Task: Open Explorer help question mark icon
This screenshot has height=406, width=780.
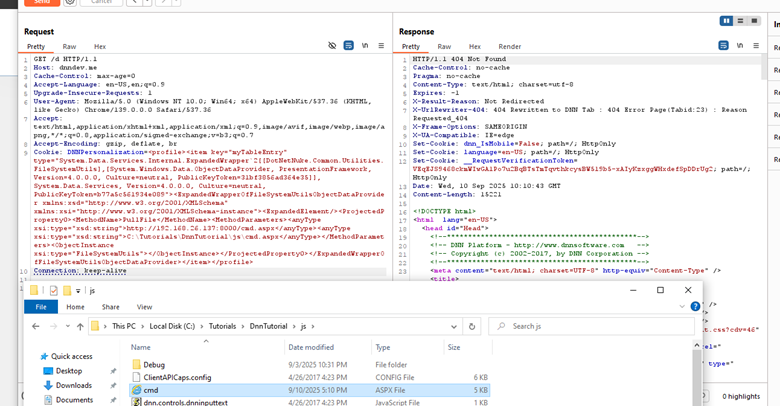Action: tap(695, 306)
